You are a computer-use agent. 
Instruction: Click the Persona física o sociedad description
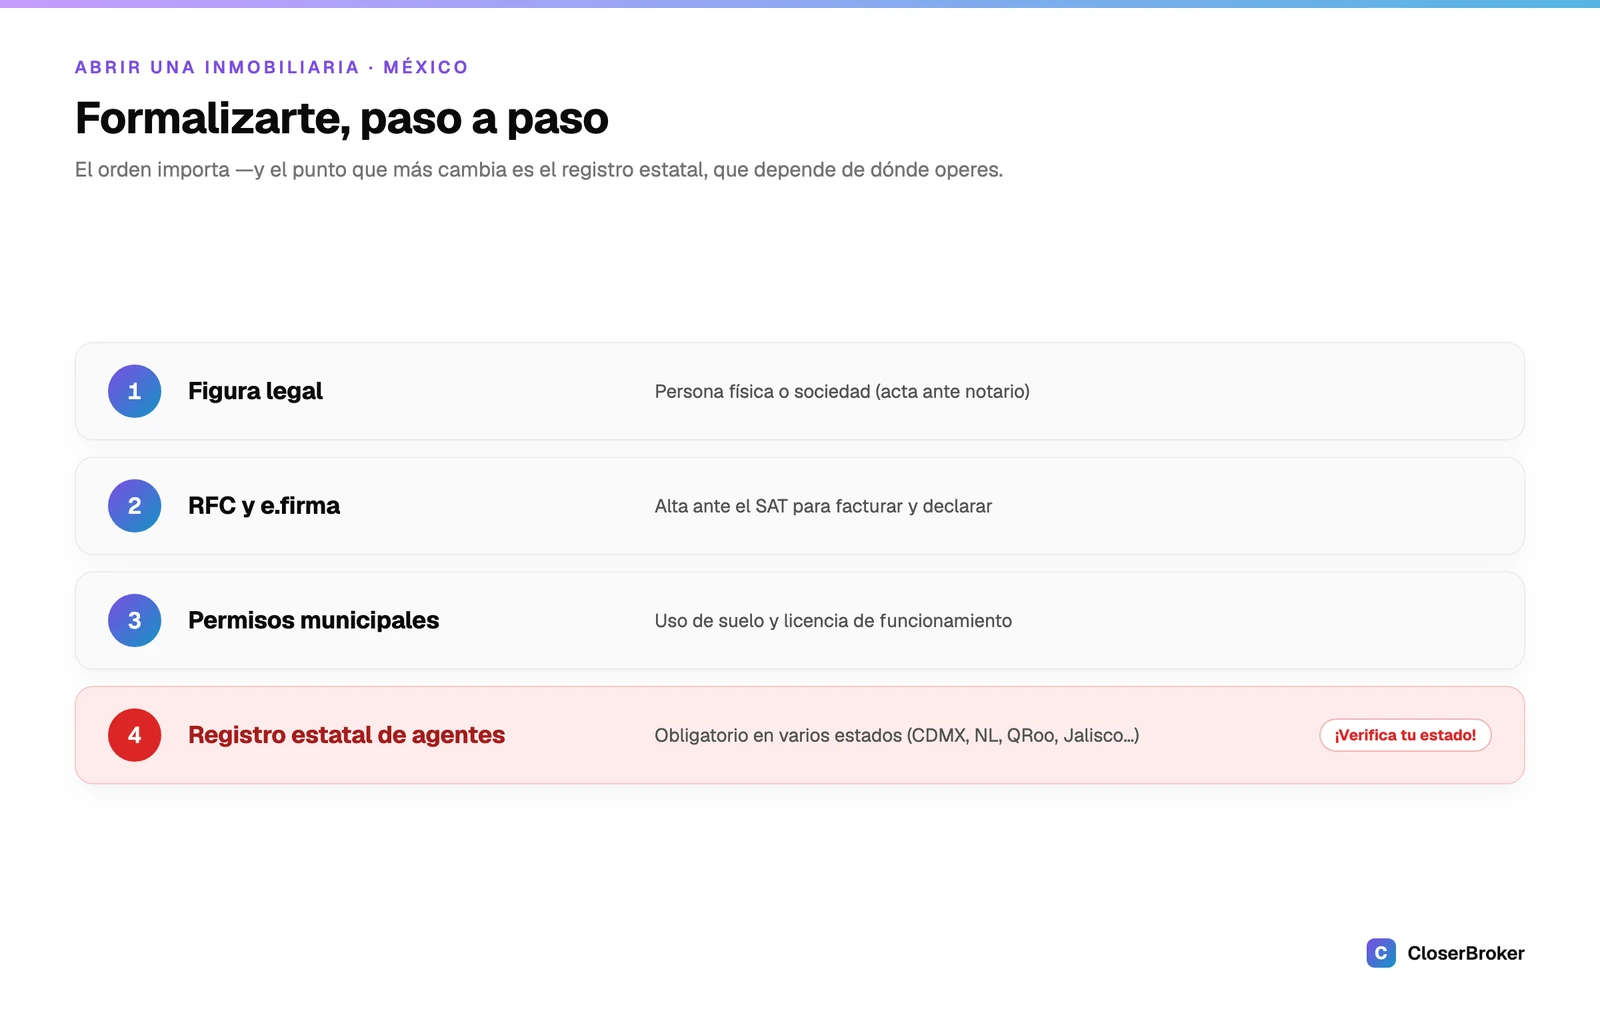(x=842, y=392)
